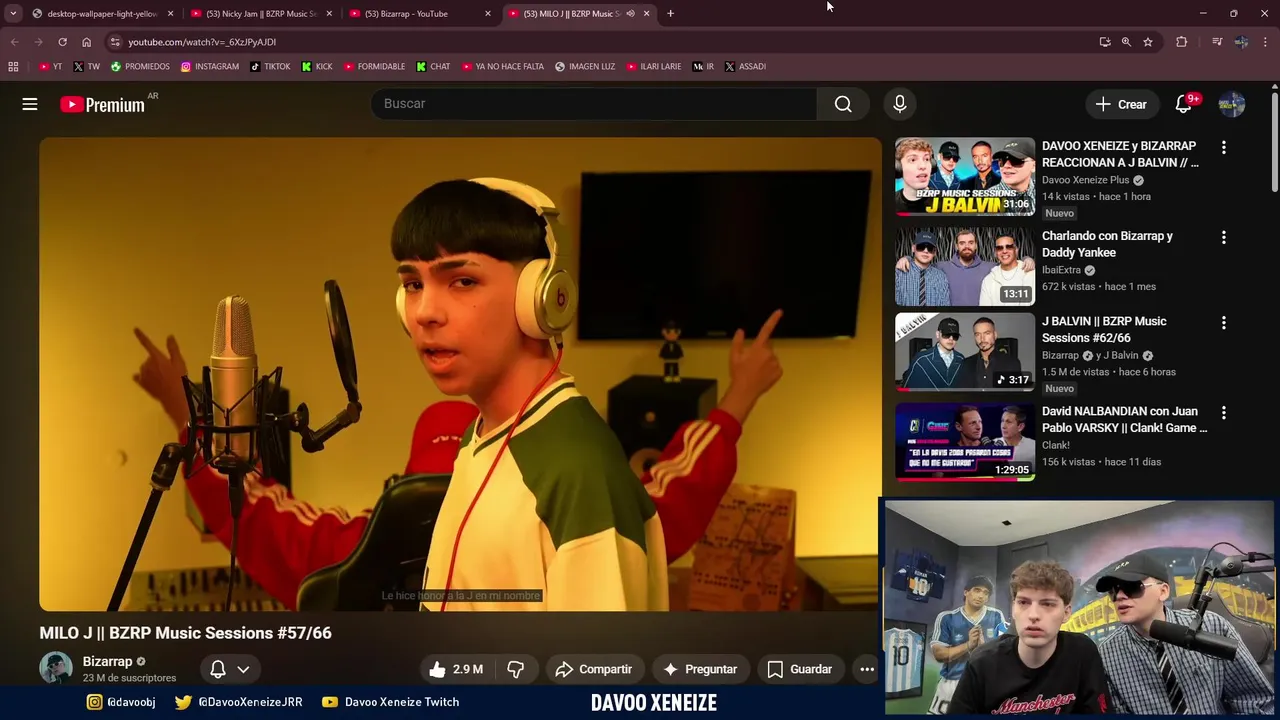Focus the Buscar search field

[594, 104]
